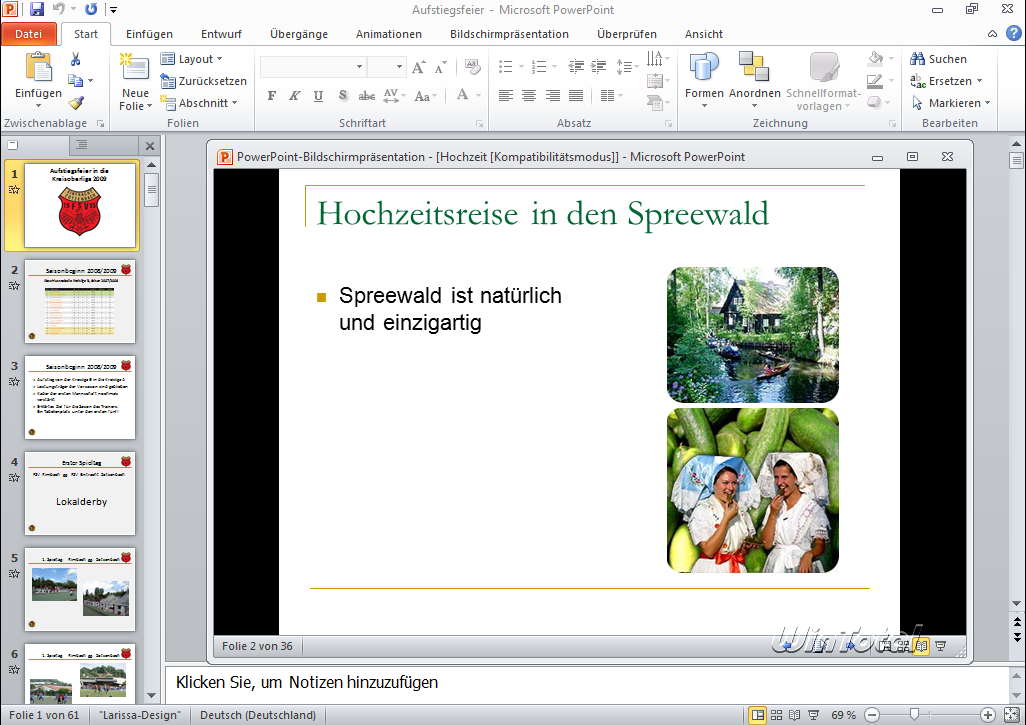Collapse the ribbon with caret icon
Image resolution: width=1026 pixels, height=725 pixels.
[x=993, y=33]
